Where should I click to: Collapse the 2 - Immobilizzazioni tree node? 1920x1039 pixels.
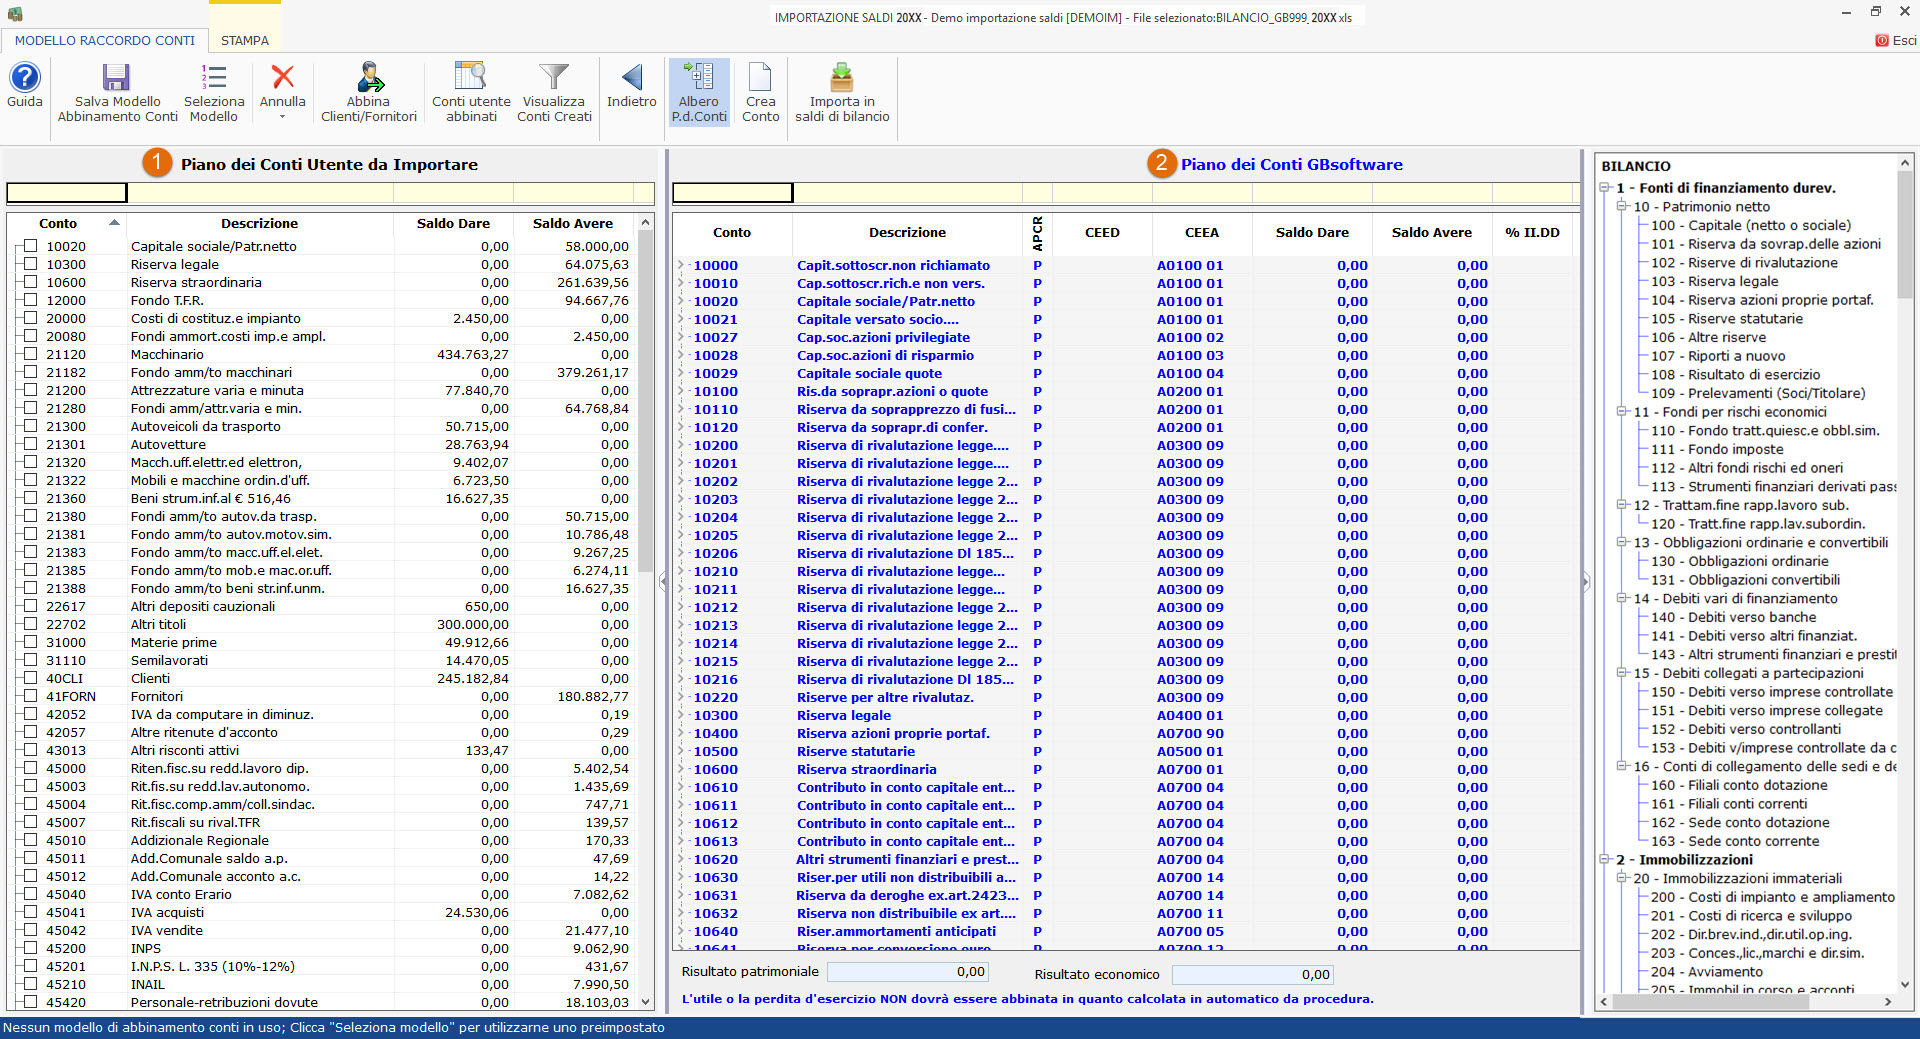[1605, 860]
